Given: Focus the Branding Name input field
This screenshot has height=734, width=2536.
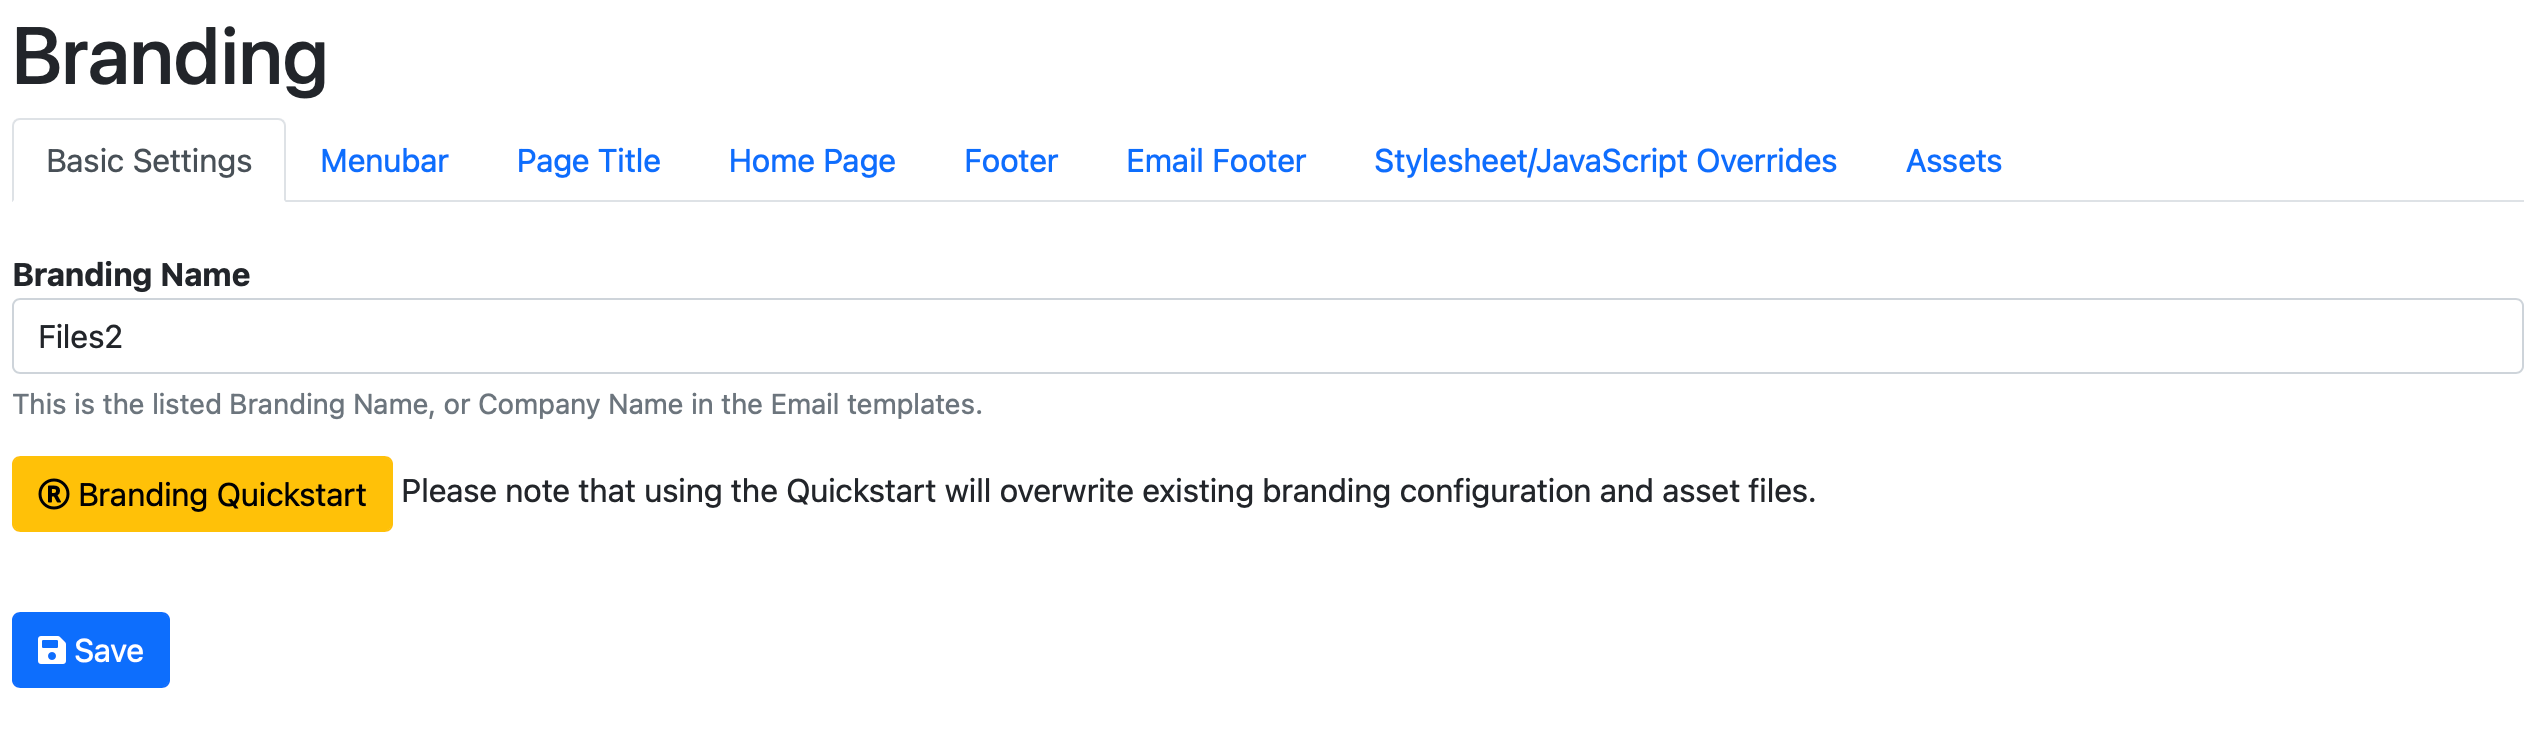Looking at the screenshot, I should point(1267,337).
